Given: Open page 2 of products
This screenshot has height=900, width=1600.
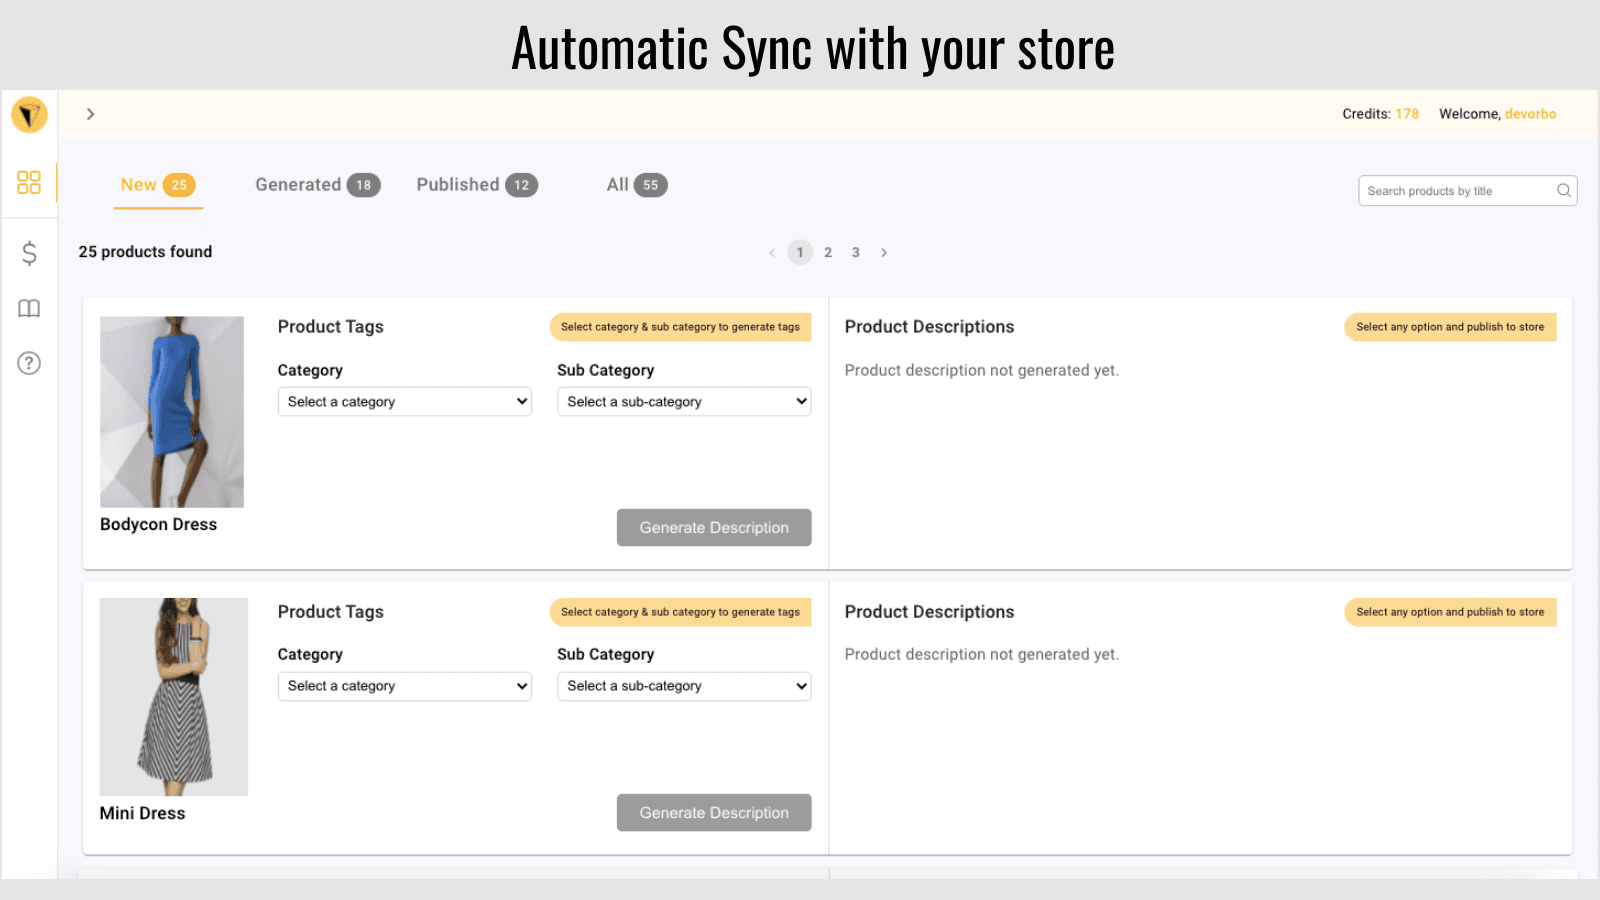Looking at the screenshot, I should 827,252.
